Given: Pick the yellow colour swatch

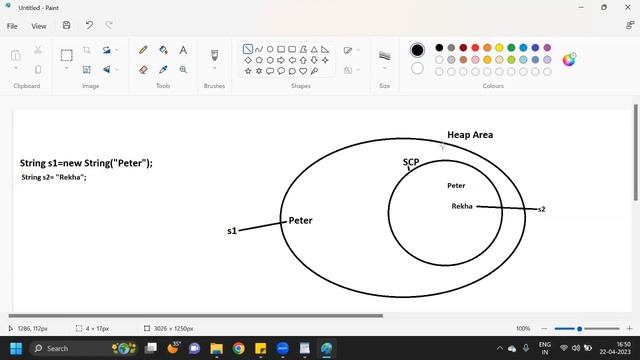Looking at the screenshot, I should pyautogui.click(x=499, y=48).
